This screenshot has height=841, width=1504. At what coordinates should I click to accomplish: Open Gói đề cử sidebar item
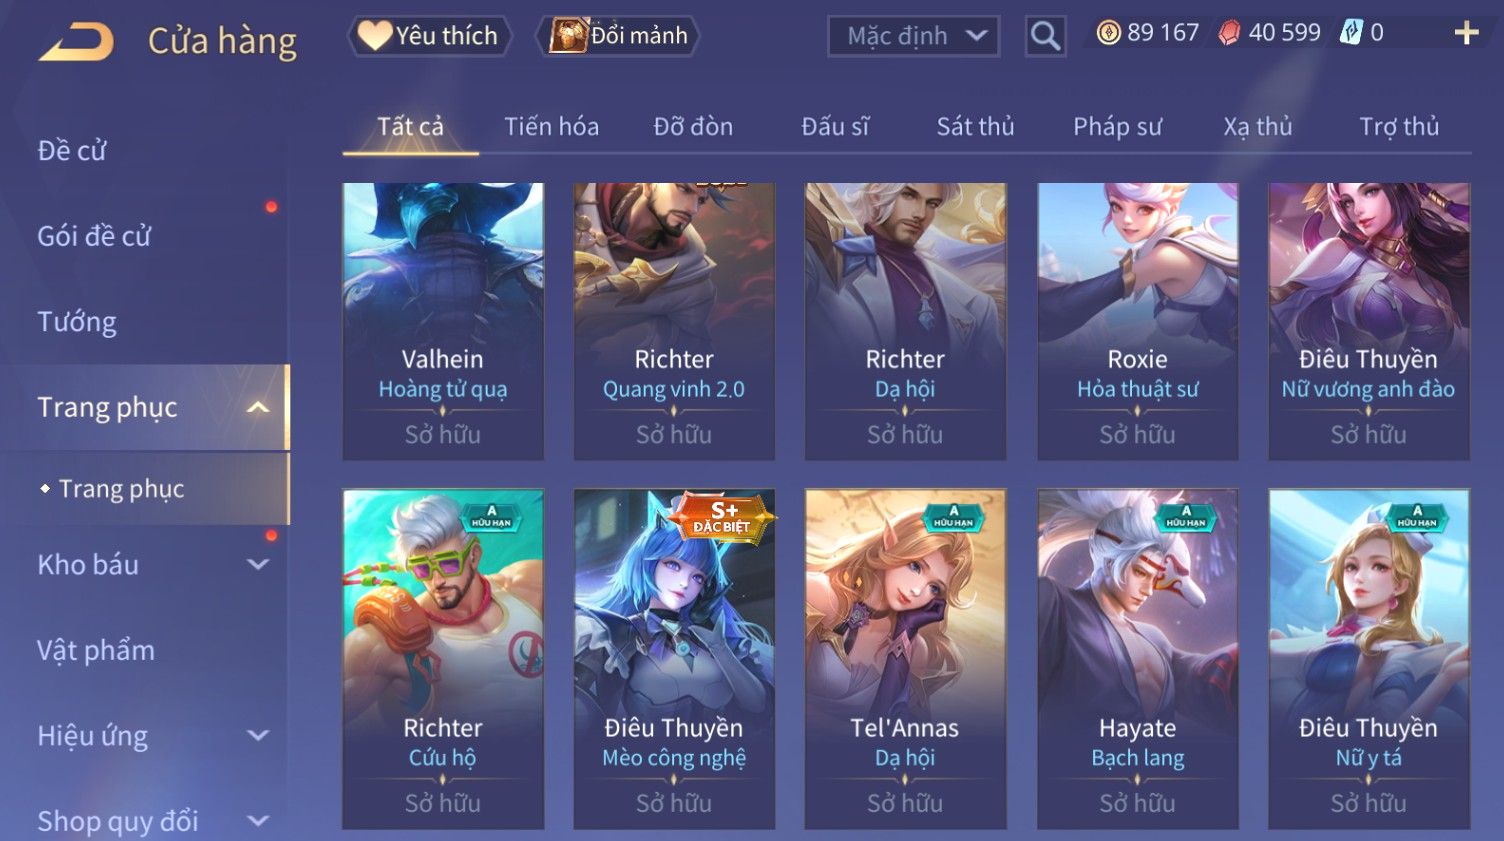click(x=94, y=236)
